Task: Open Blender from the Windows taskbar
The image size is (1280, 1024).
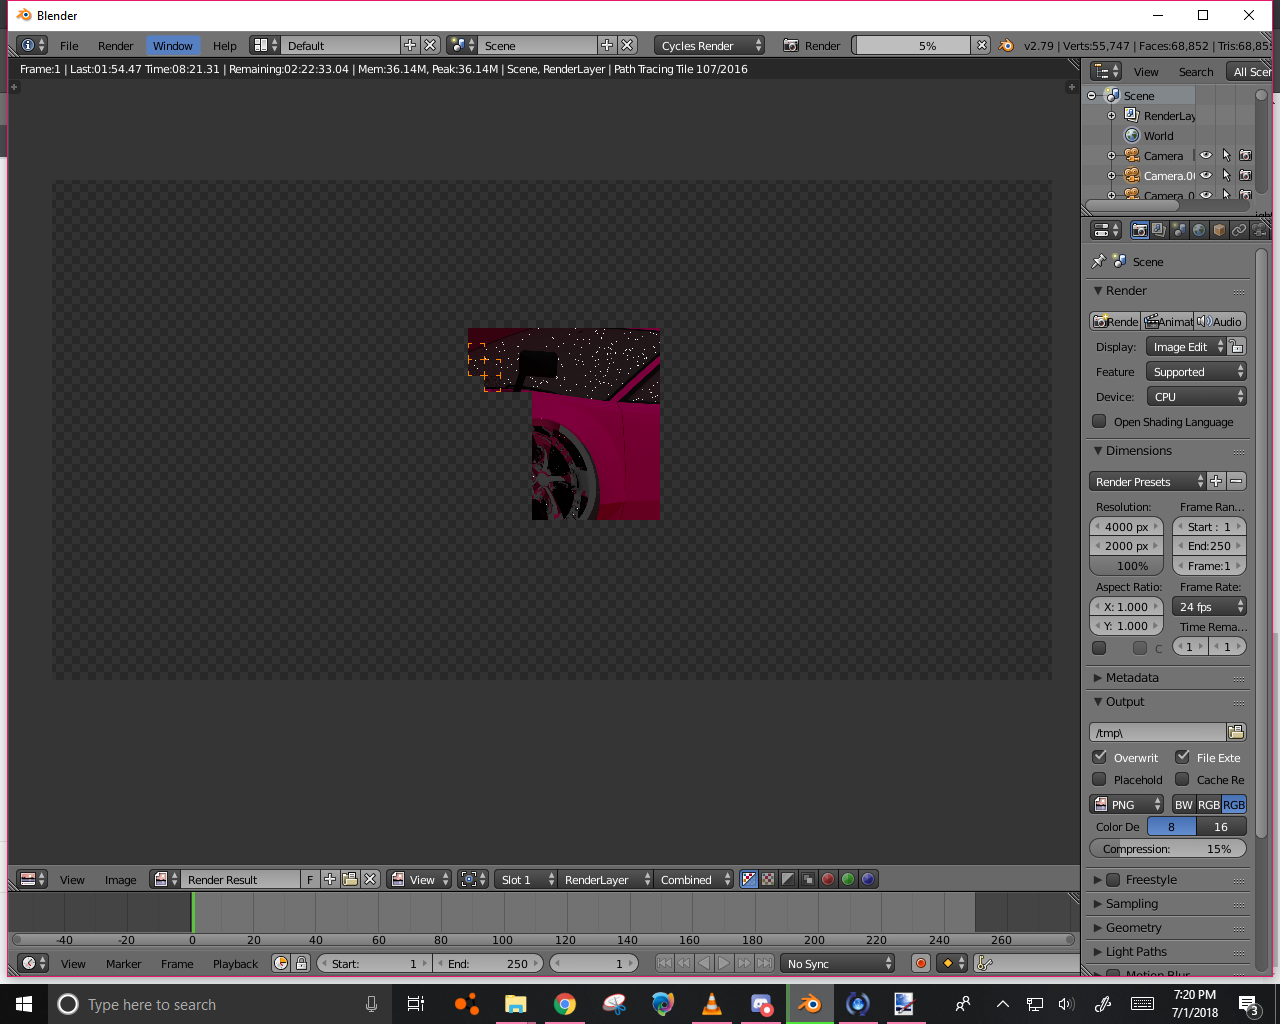Action: point(810,1004)
